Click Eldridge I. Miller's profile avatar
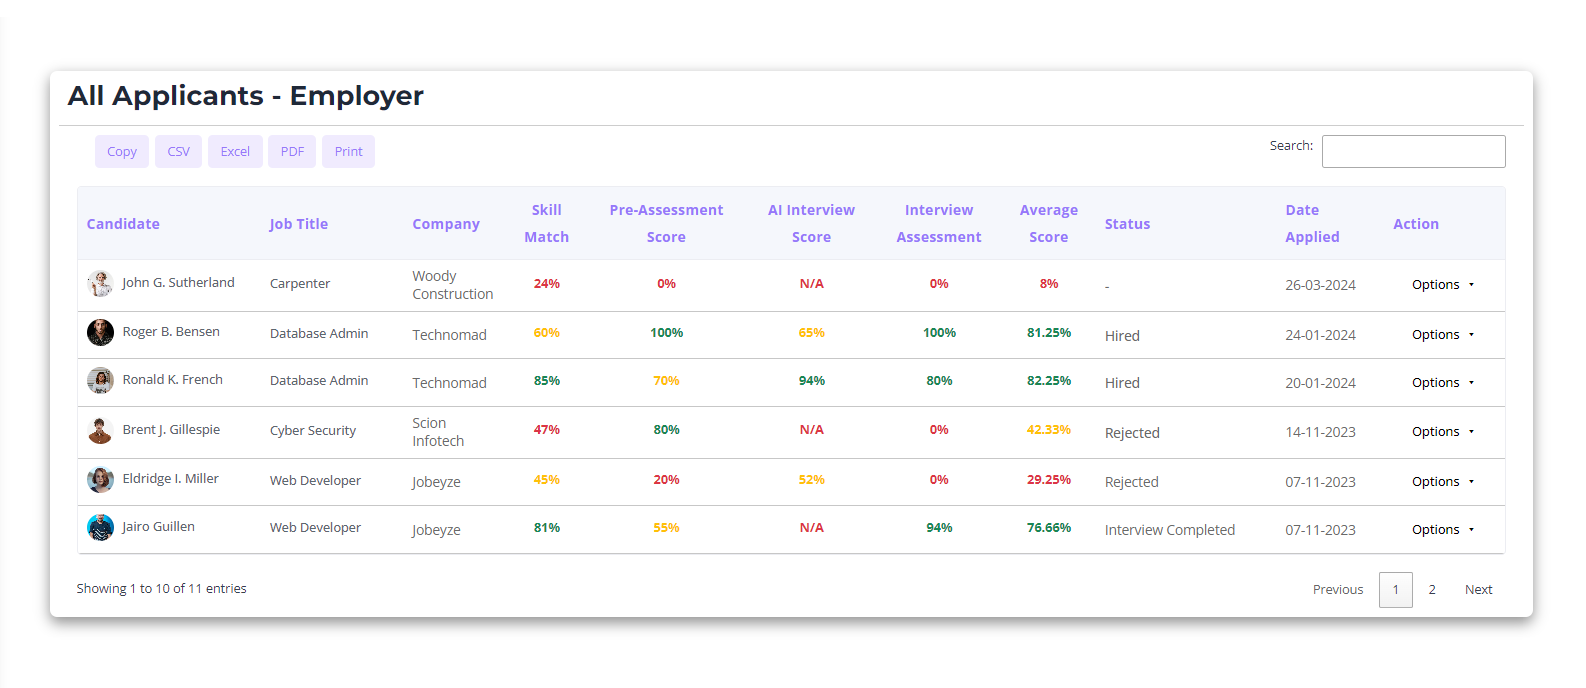 (x=100, y=480)
